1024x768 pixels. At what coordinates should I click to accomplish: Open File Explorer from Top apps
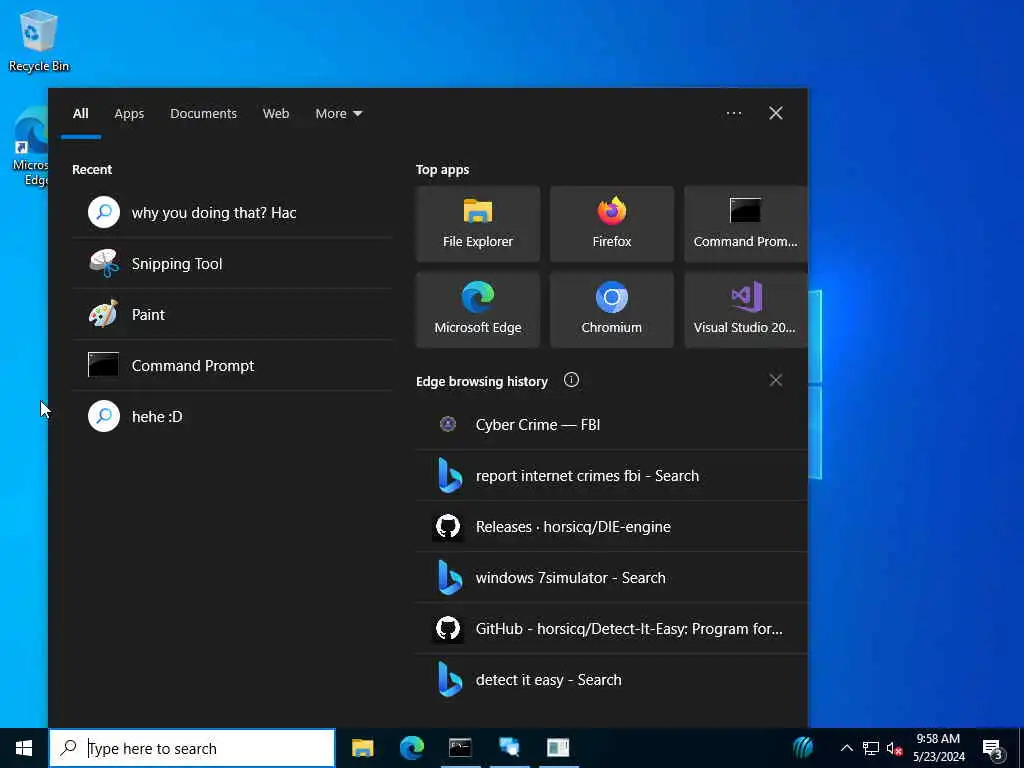point(477,224)
